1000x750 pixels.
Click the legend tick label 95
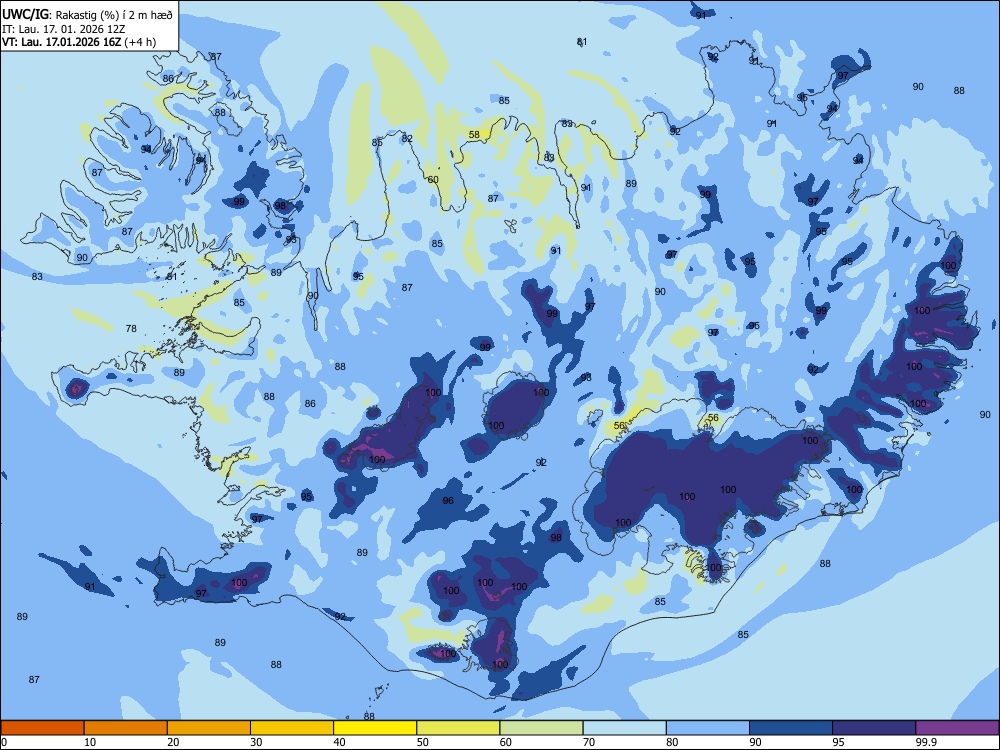point(839,742)
